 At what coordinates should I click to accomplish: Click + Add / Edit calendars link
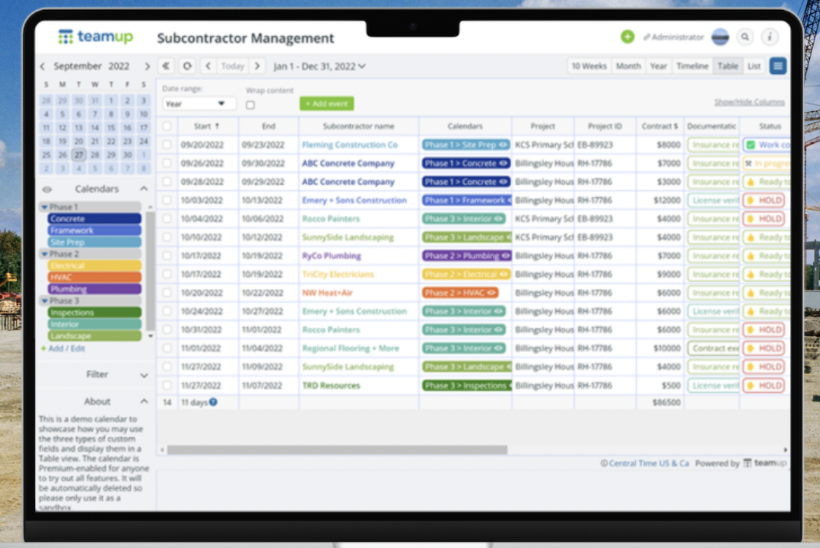[63, 349]
